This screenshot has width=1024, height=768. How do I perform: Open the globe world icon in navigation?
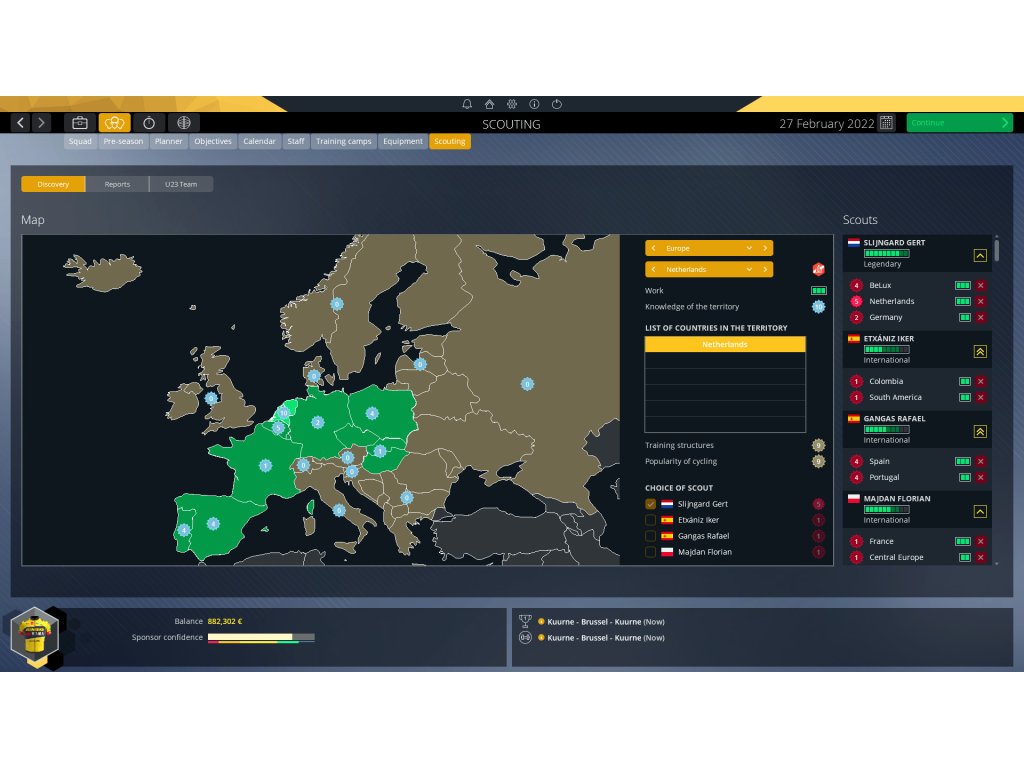click(x=182, y=123)
